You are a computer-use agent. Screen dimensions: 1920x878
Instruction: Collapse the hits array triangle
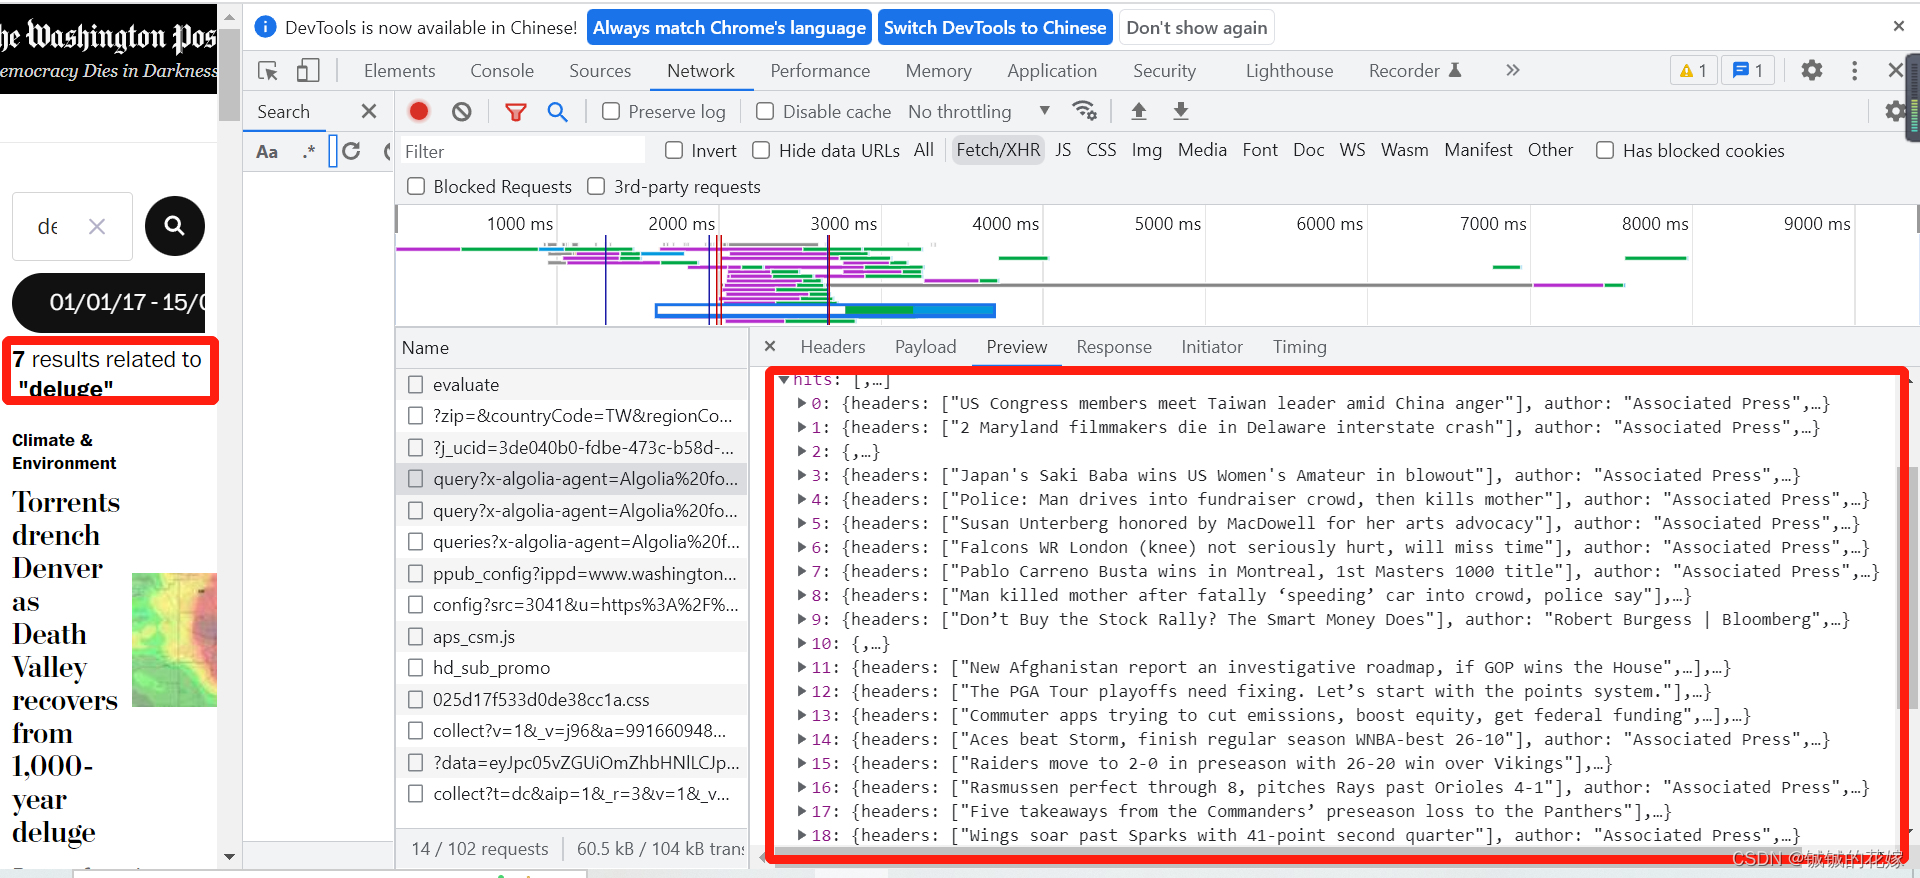[784, 379]
